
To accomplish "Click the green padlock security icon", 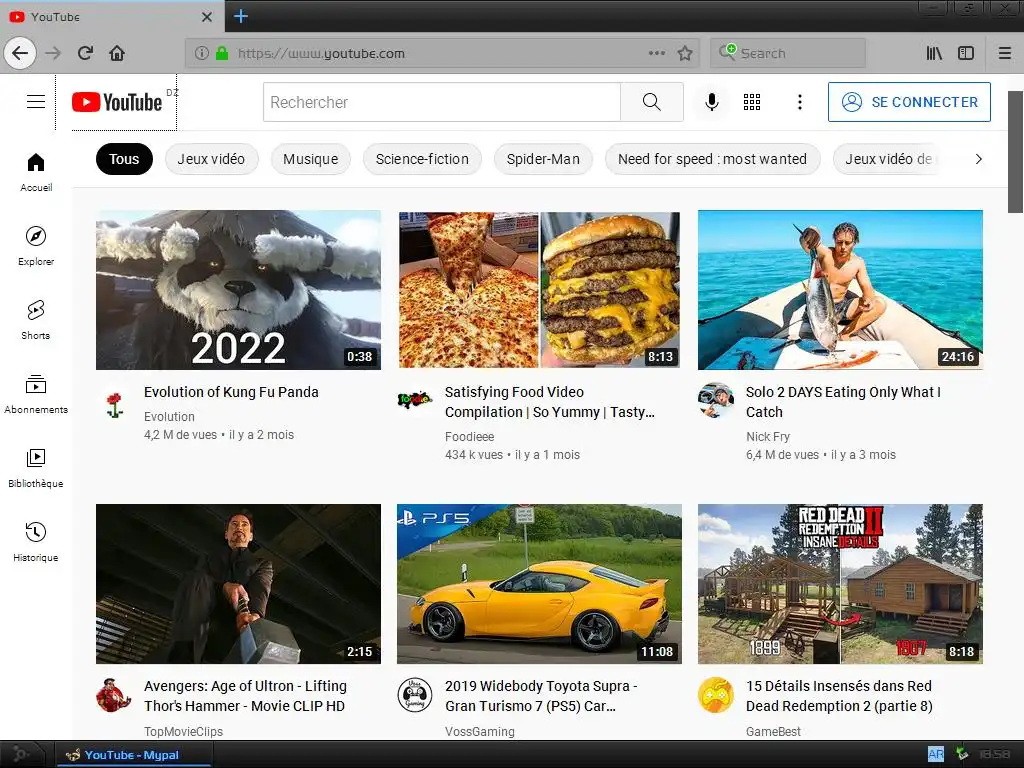I will pos(222,53).
